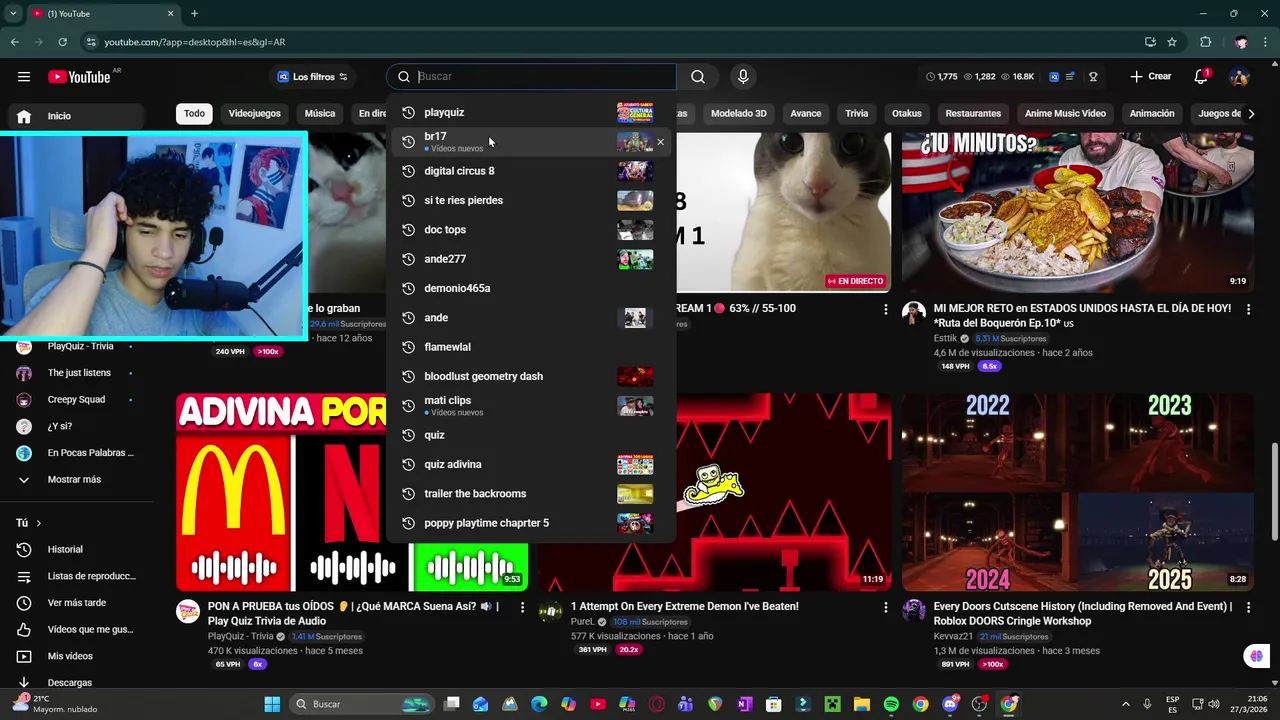This screenshot has width=1280, height=720.
Task: Click the Chrome address bar URL
Action: pos(194,42)
